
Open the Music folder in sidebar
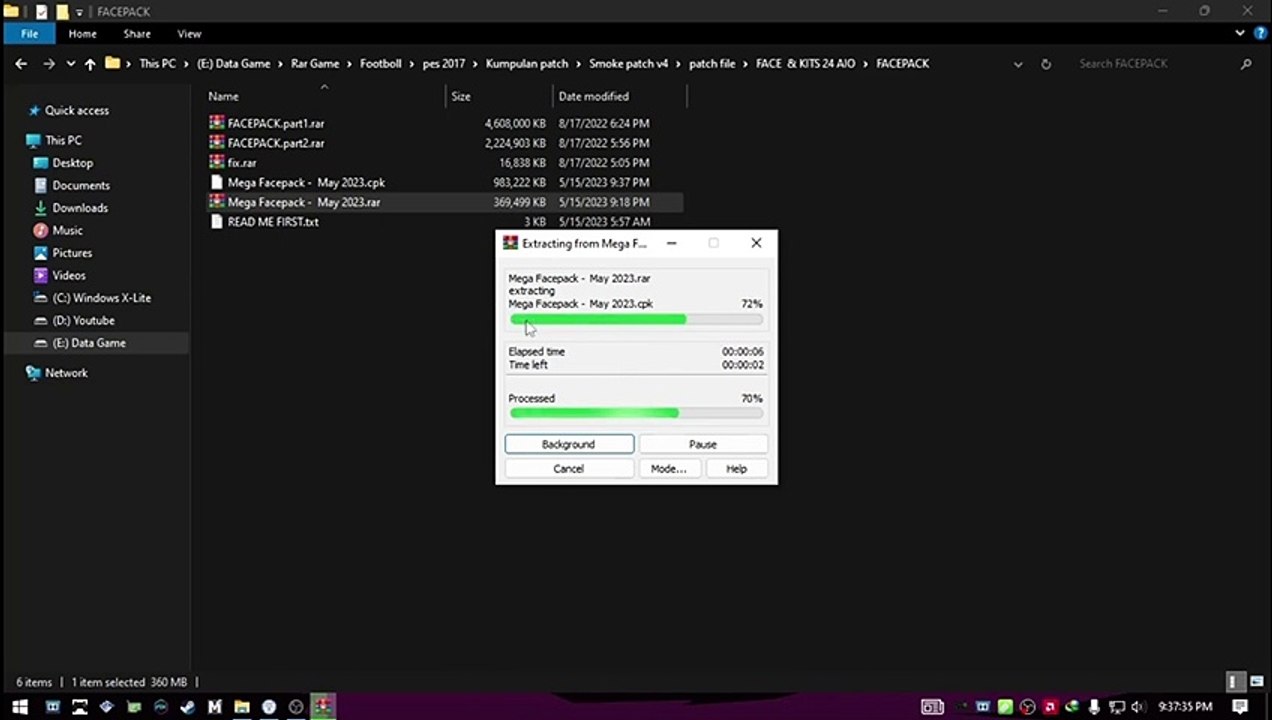67,230
